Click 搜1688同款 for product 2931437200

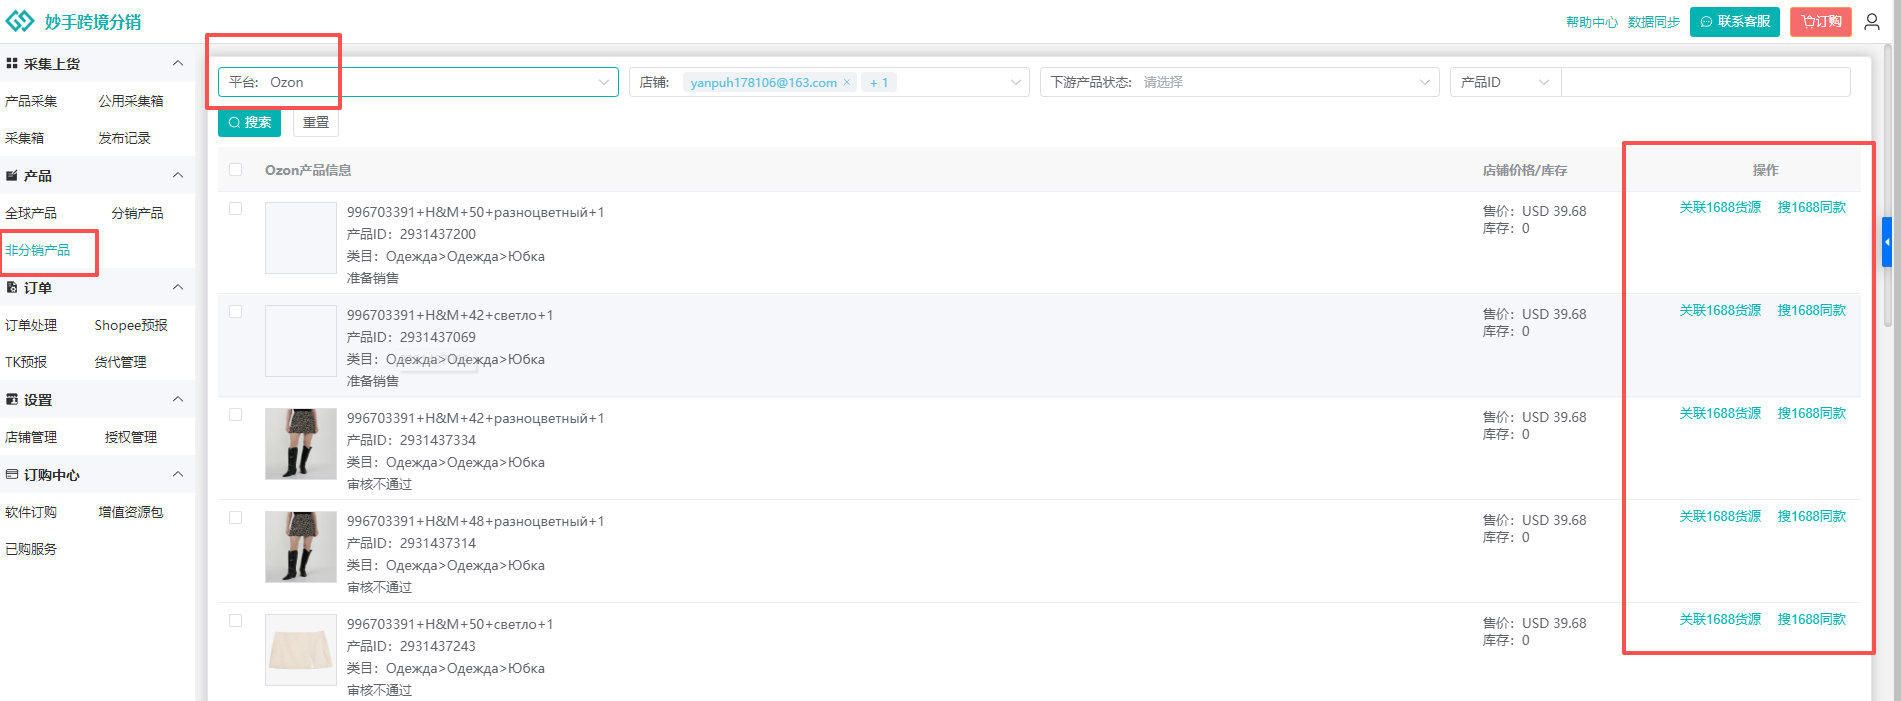point(1811,207)
